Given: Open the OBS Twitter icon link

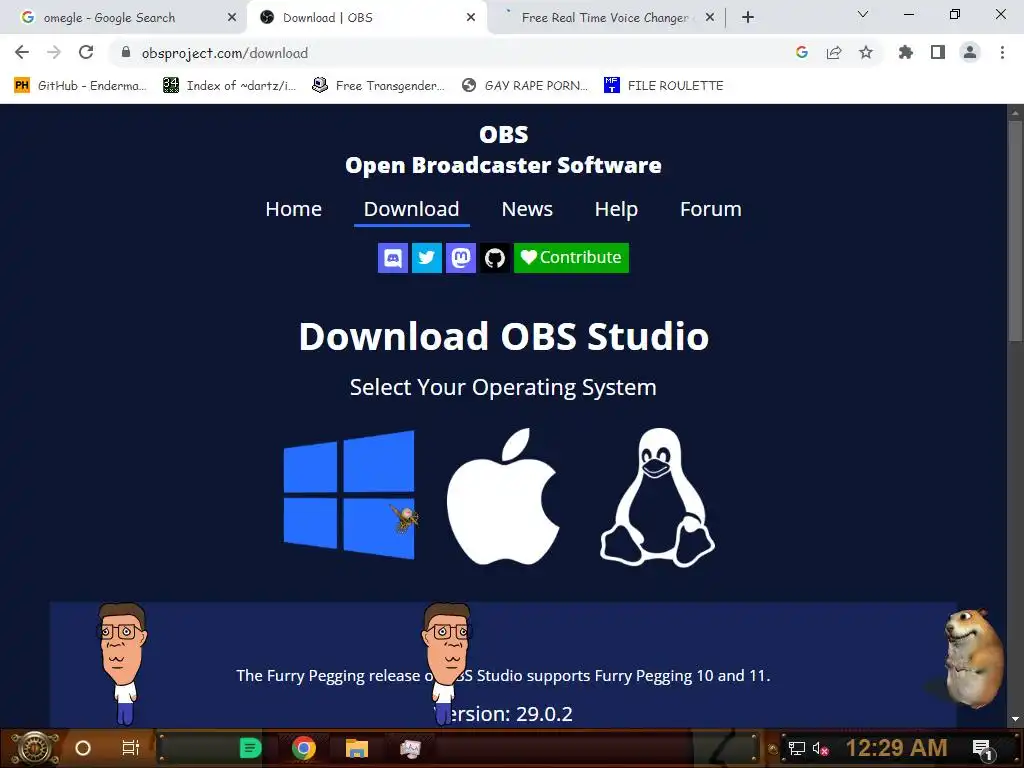Looking at the screenshot, I should [427, 258].
